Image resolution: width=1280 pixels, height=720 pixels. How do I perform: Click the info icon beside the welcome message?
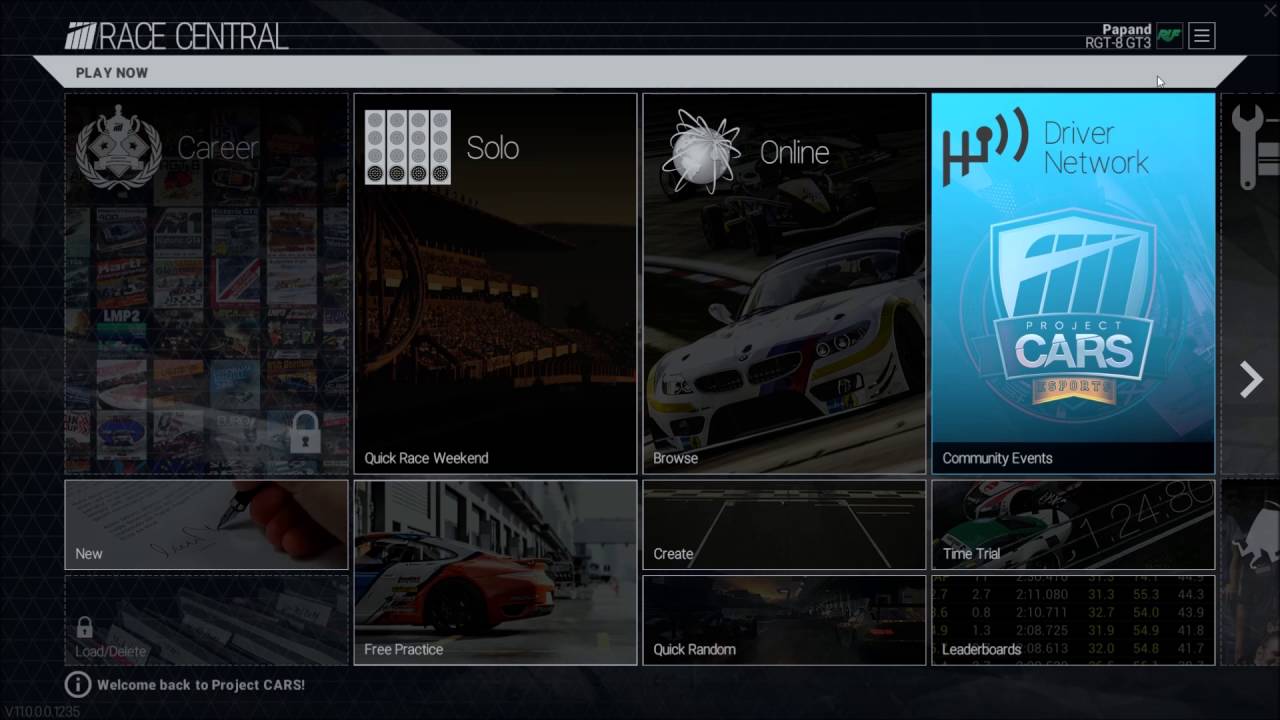click(x=77, y=684)
